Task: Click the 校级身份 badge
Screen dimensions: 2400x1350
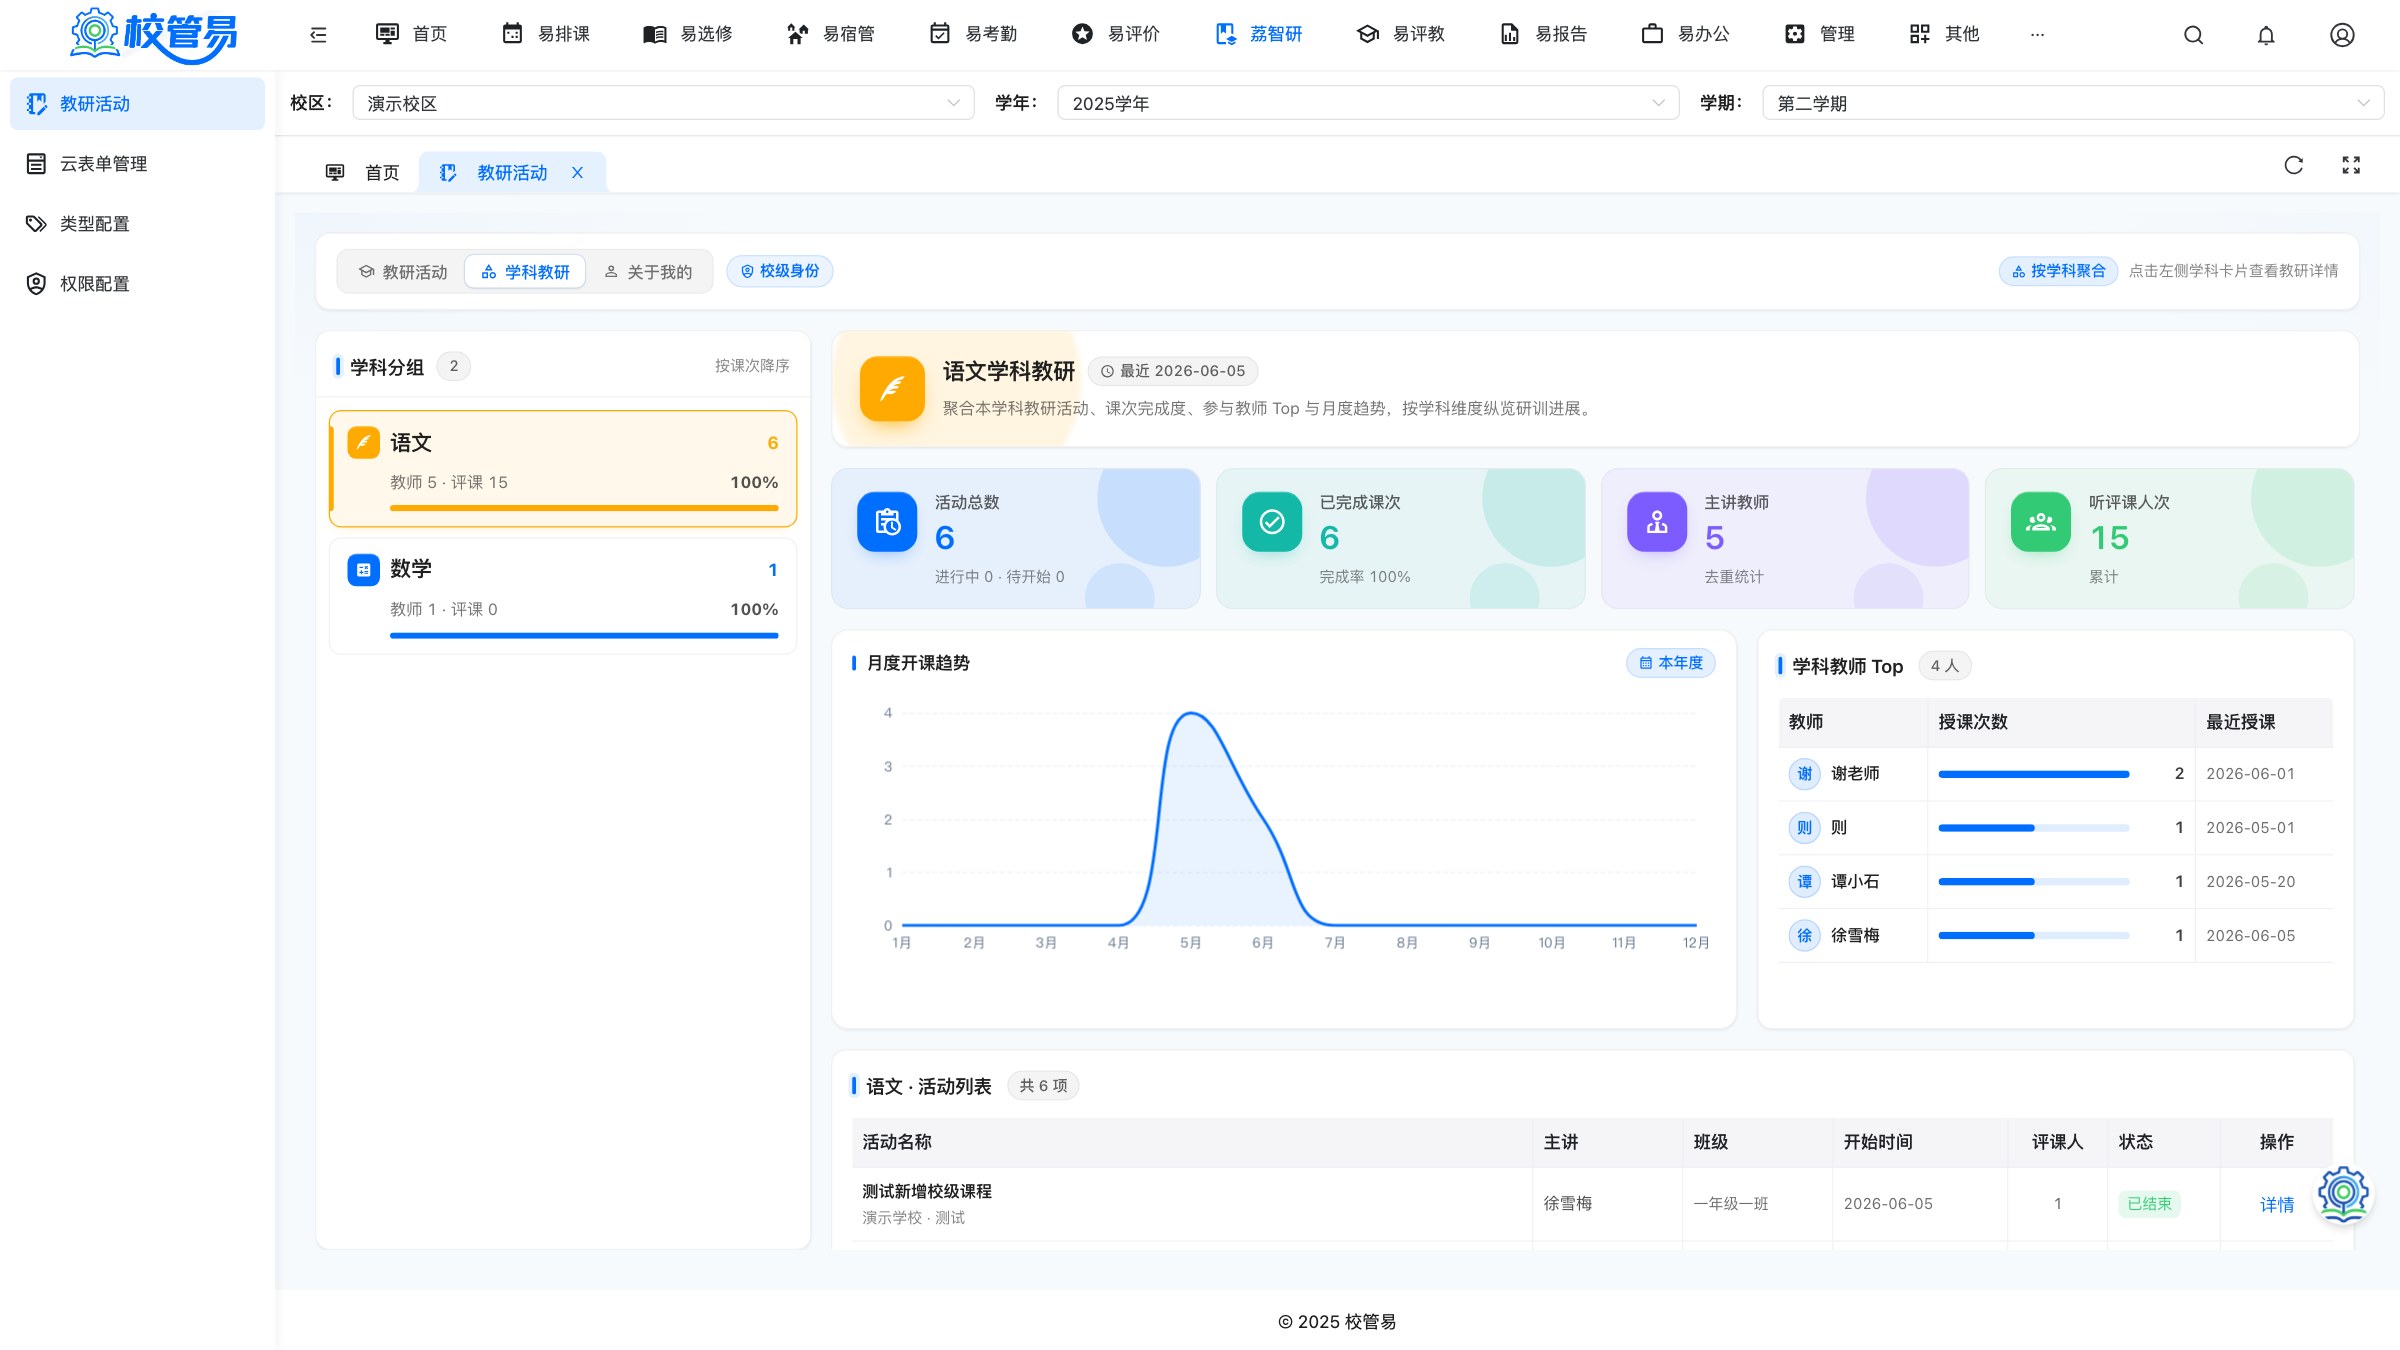Action: pyautogui.click(x=780, y=271)
